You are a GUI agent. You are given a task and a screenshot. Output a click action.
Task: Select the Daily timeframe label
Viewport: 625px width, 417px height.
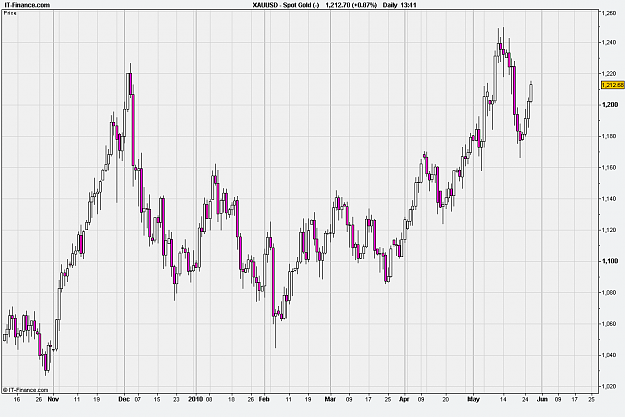coord(390,5)
